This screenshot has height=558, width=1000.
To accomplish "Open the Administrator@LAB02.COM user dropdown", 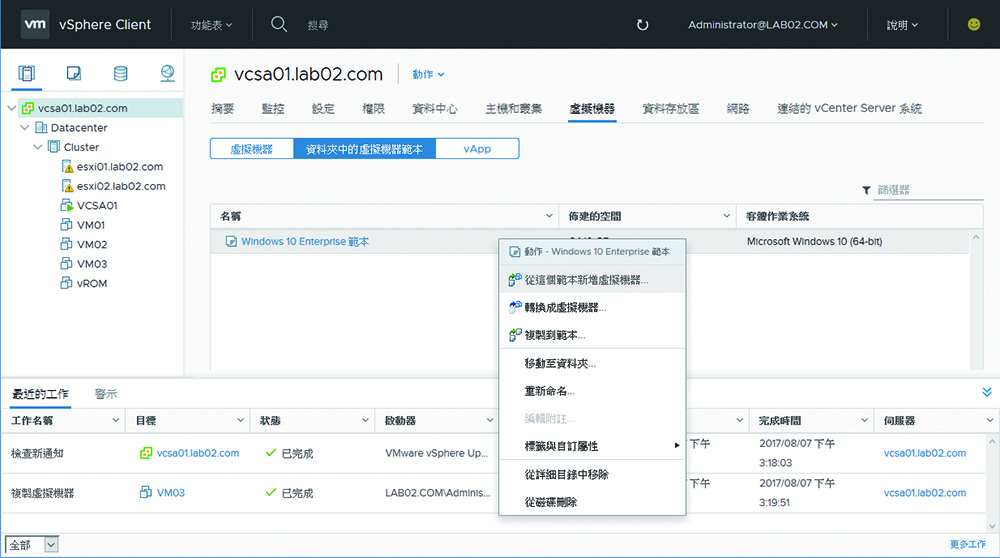I will (763, 25).
